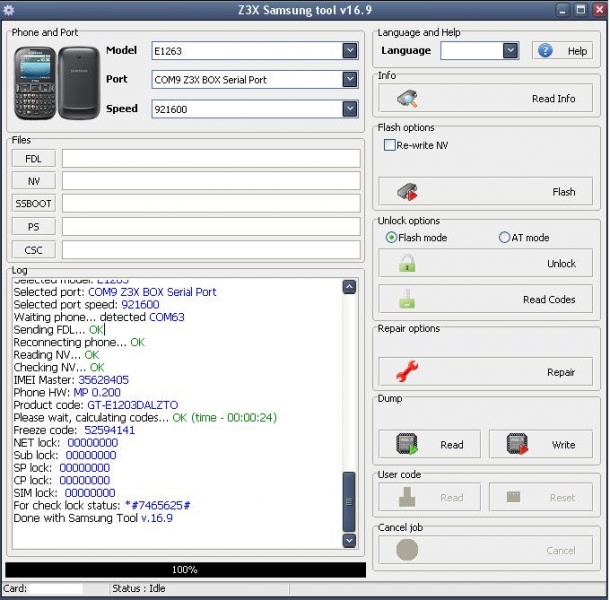The height and width of the screenshot is (600, 610).
Task: Click into the FDL file path field
Action: tap(211, 159)
